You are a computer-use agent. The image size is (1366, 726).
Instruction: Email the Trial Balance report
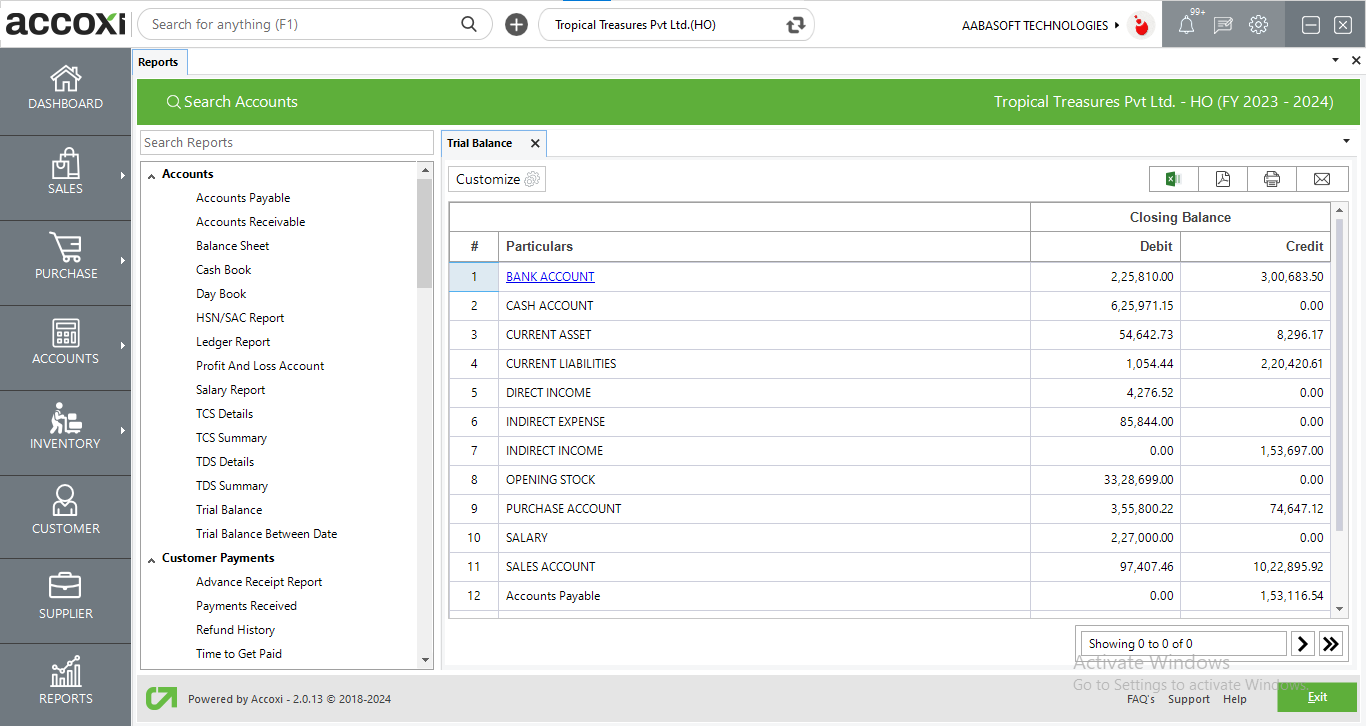click(x=1321, y=178)
